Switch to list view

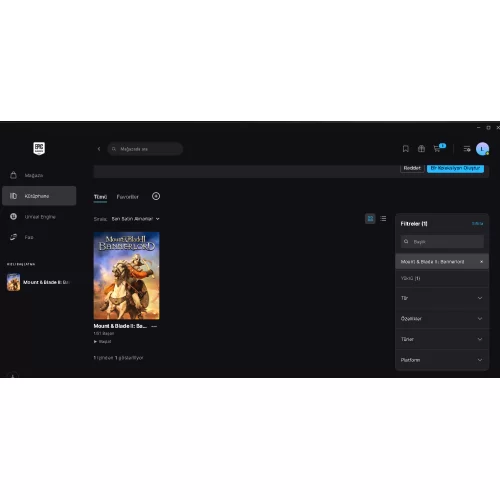tap(383, 219)
